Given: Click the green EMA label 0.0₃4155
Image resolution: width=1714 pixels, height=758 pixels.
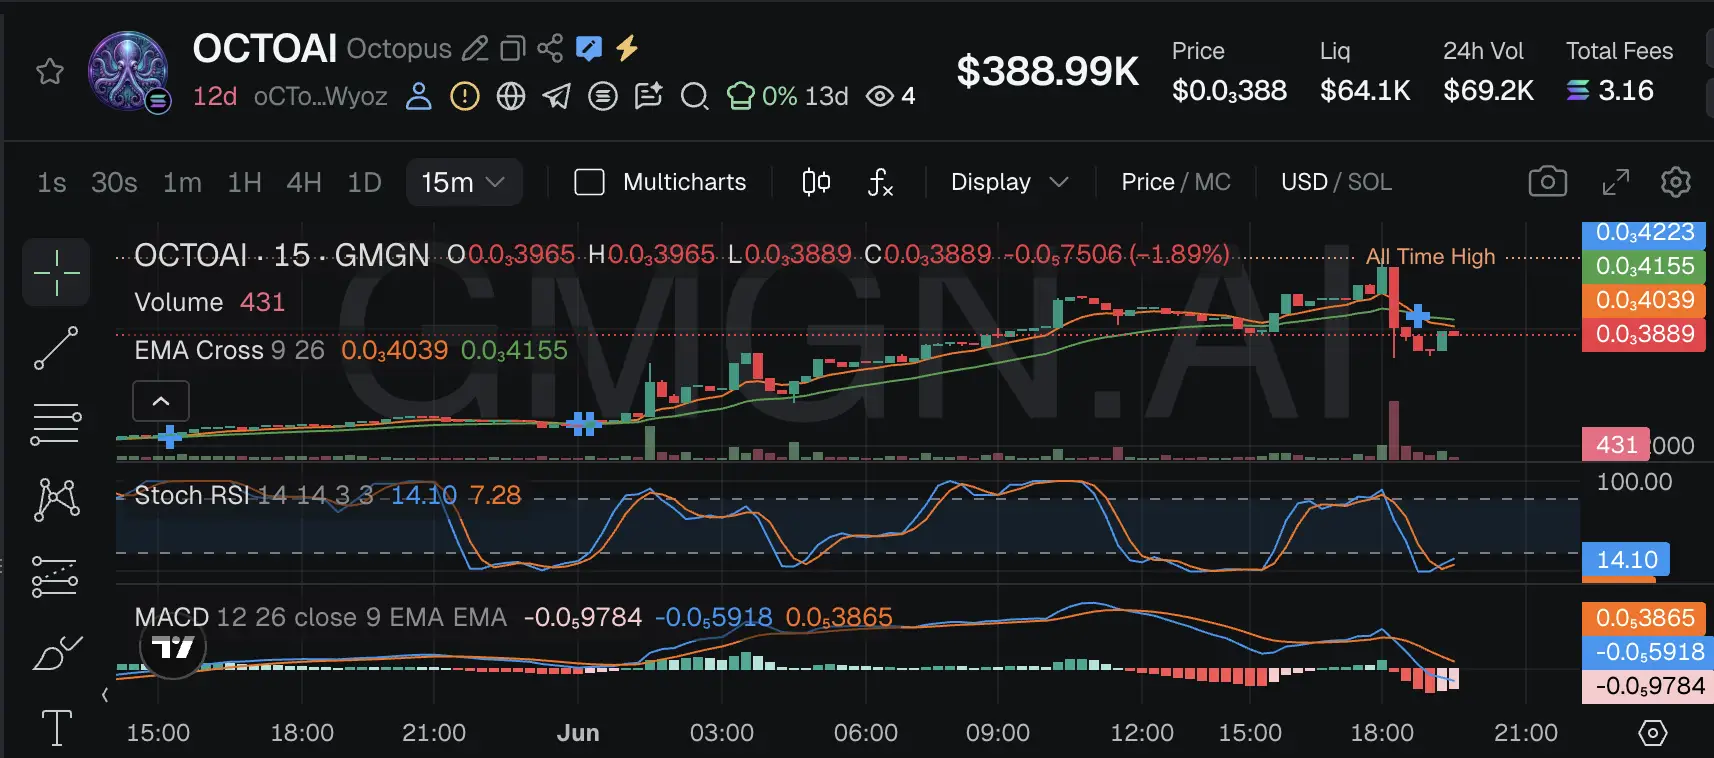Looking at the screenshot, I should 1644,266.
